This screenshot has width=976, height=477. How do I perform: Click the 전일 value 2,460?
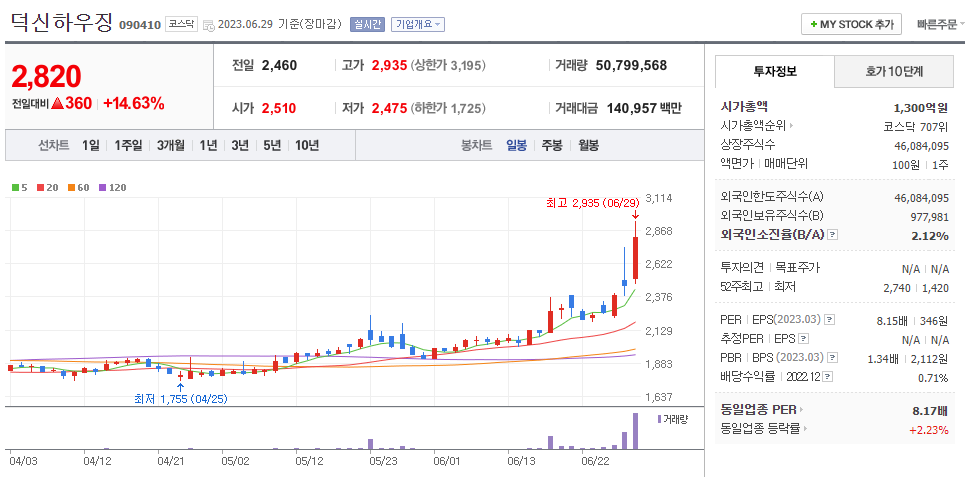coord(279,65)
